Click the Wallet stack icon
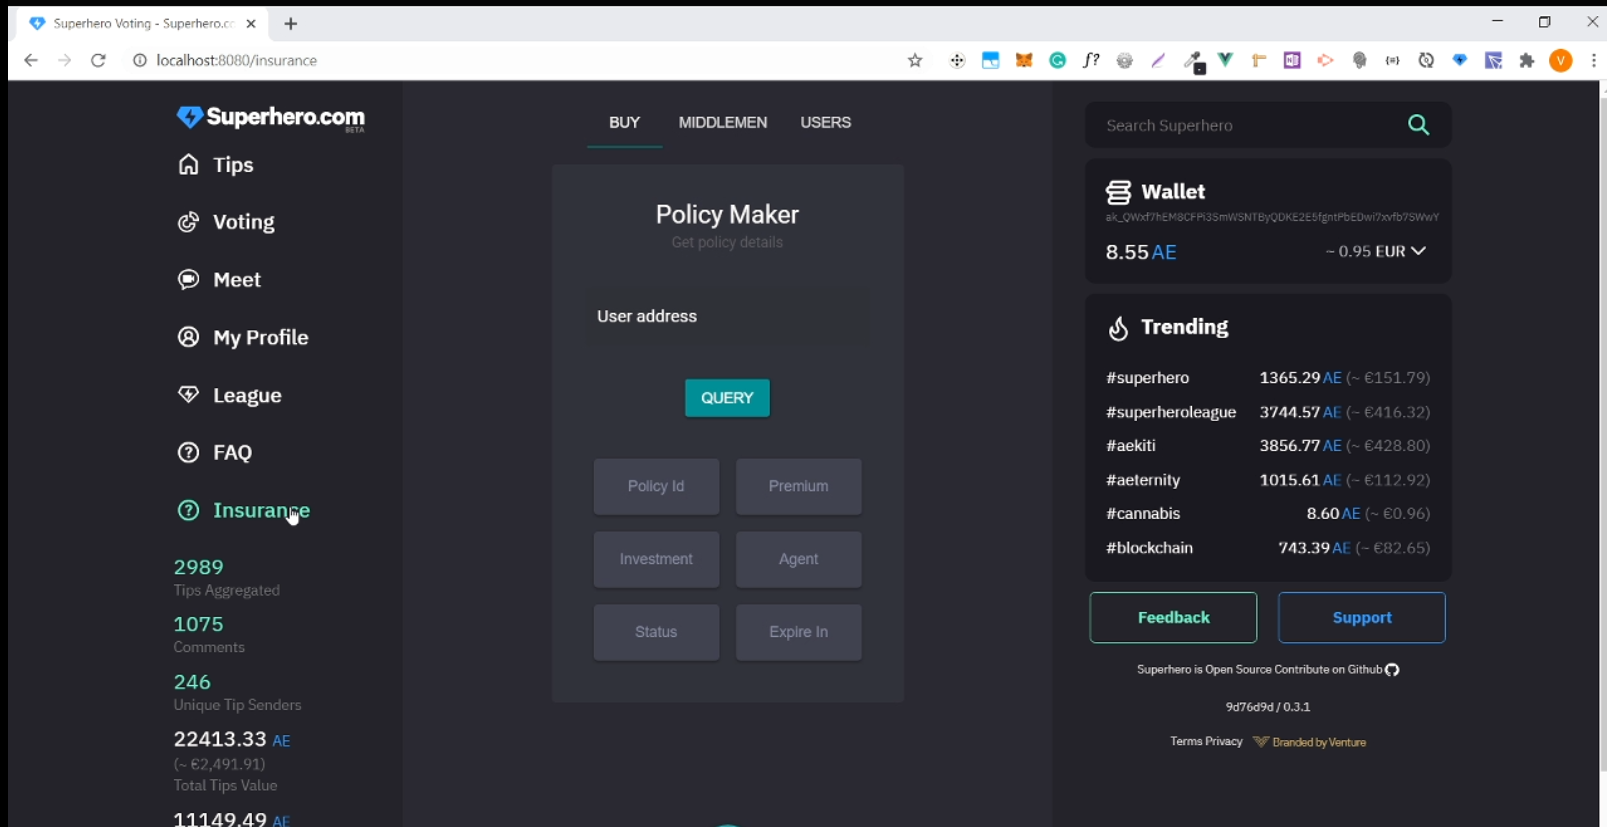The image size is (1607, 827). click(x=1118, y=192)
